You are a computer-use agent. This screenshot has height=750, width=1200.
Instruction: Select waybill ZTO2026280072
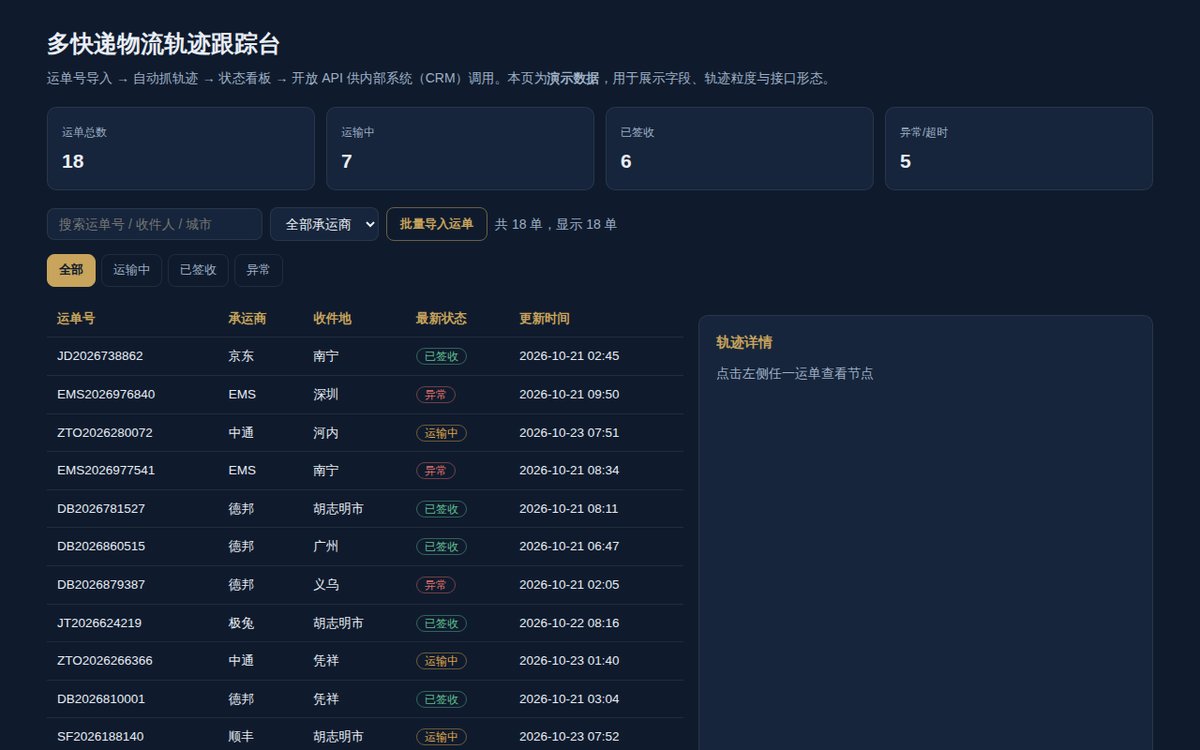coord(365,432)
